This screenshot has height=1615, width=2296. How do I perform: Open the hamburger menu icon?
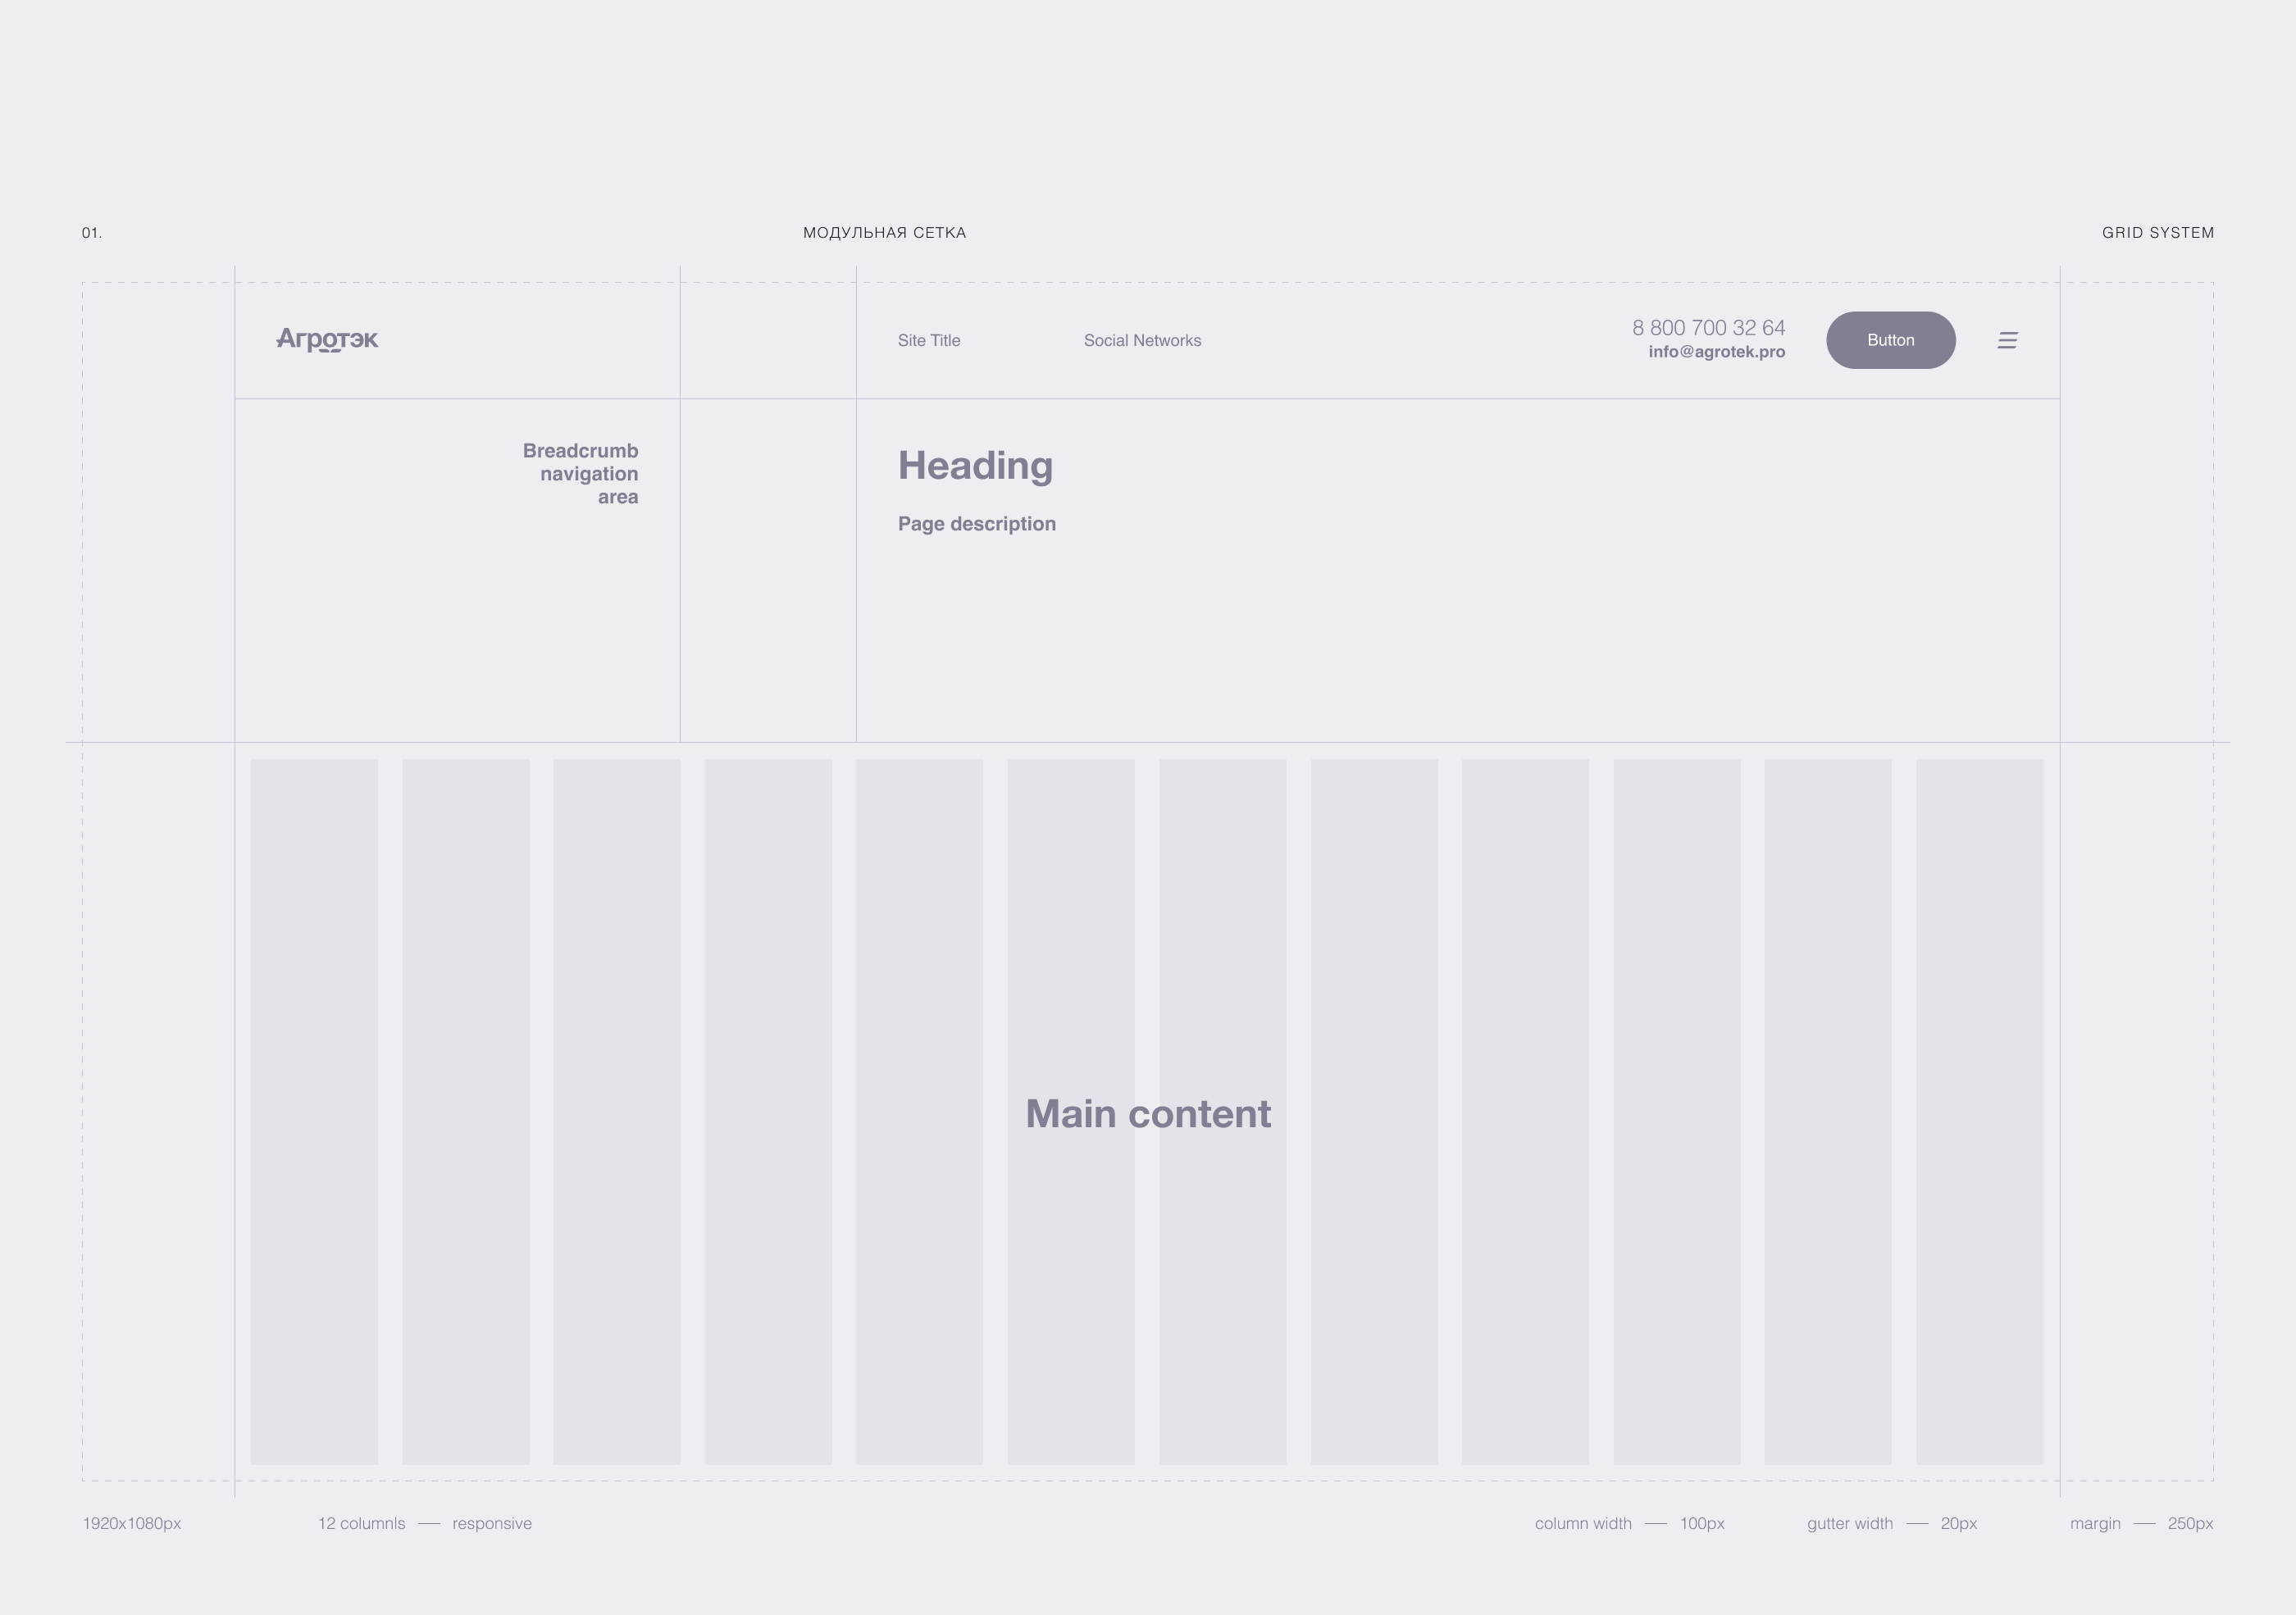[x=2007, y=341]
